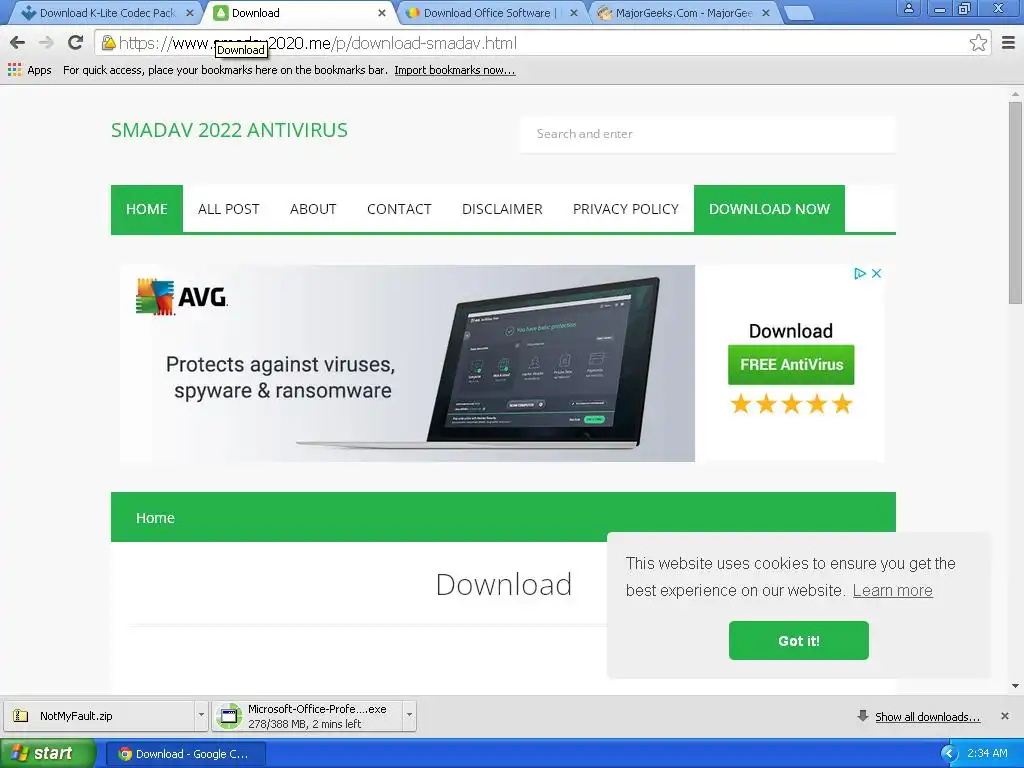This screenshot has height=768, width=1024.
Task: Open the ALL POST menu item
Action: tap(229, 209)
